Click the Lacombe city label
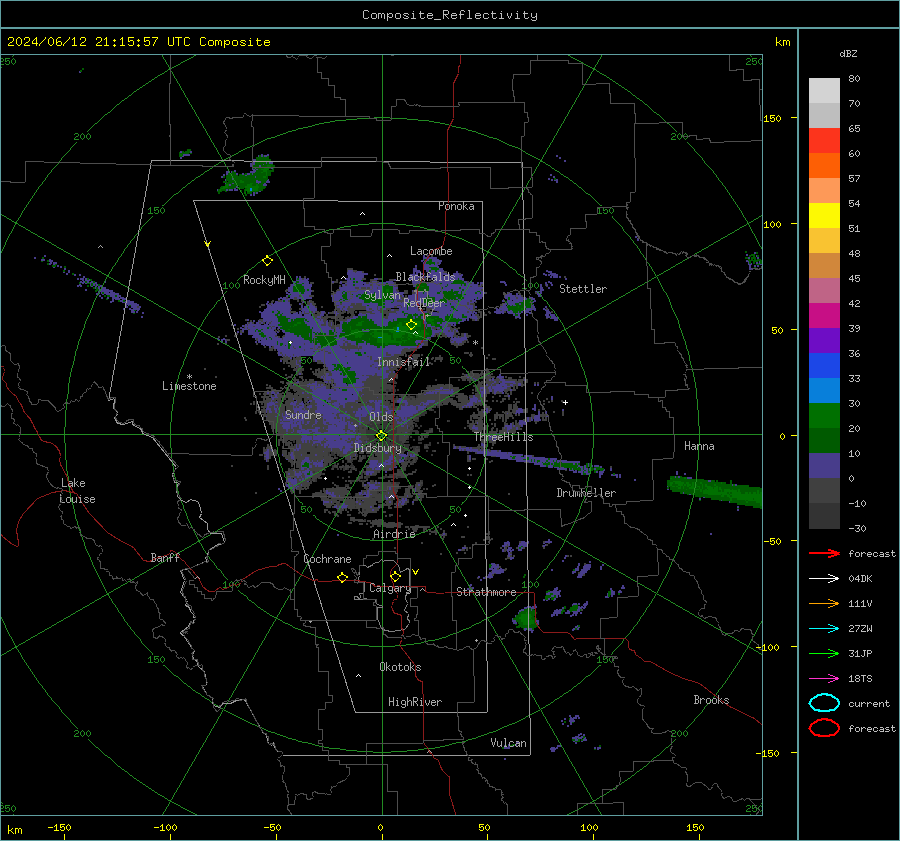The image size is (900, 841). (431, 251)
